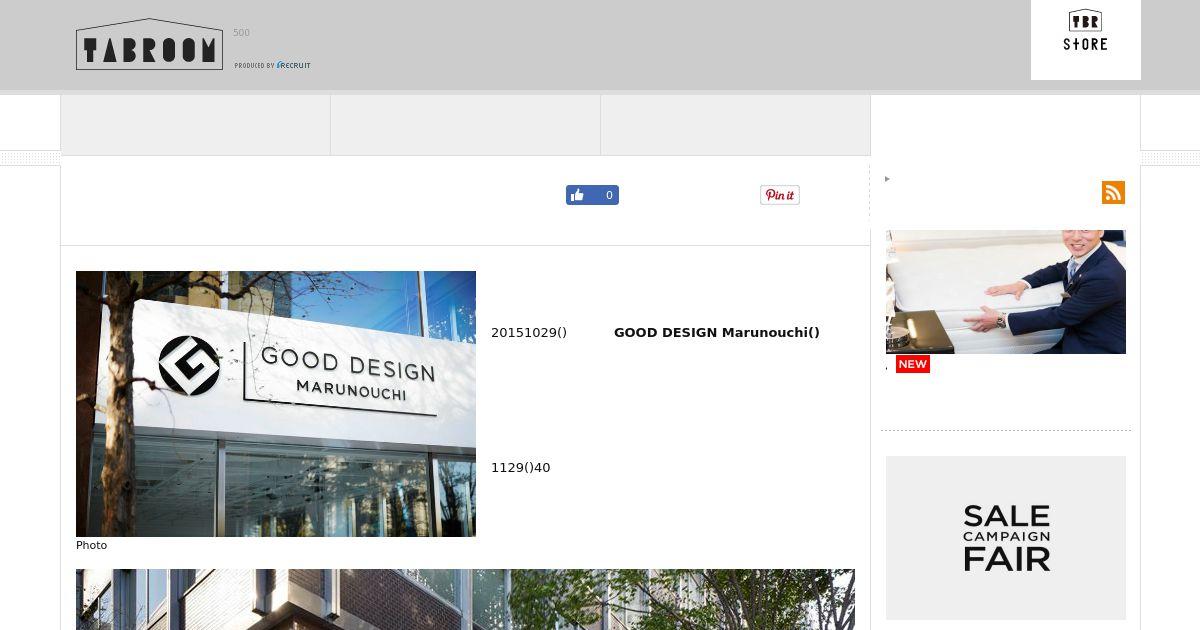Open the building exterior photo below

click(465, 600)
